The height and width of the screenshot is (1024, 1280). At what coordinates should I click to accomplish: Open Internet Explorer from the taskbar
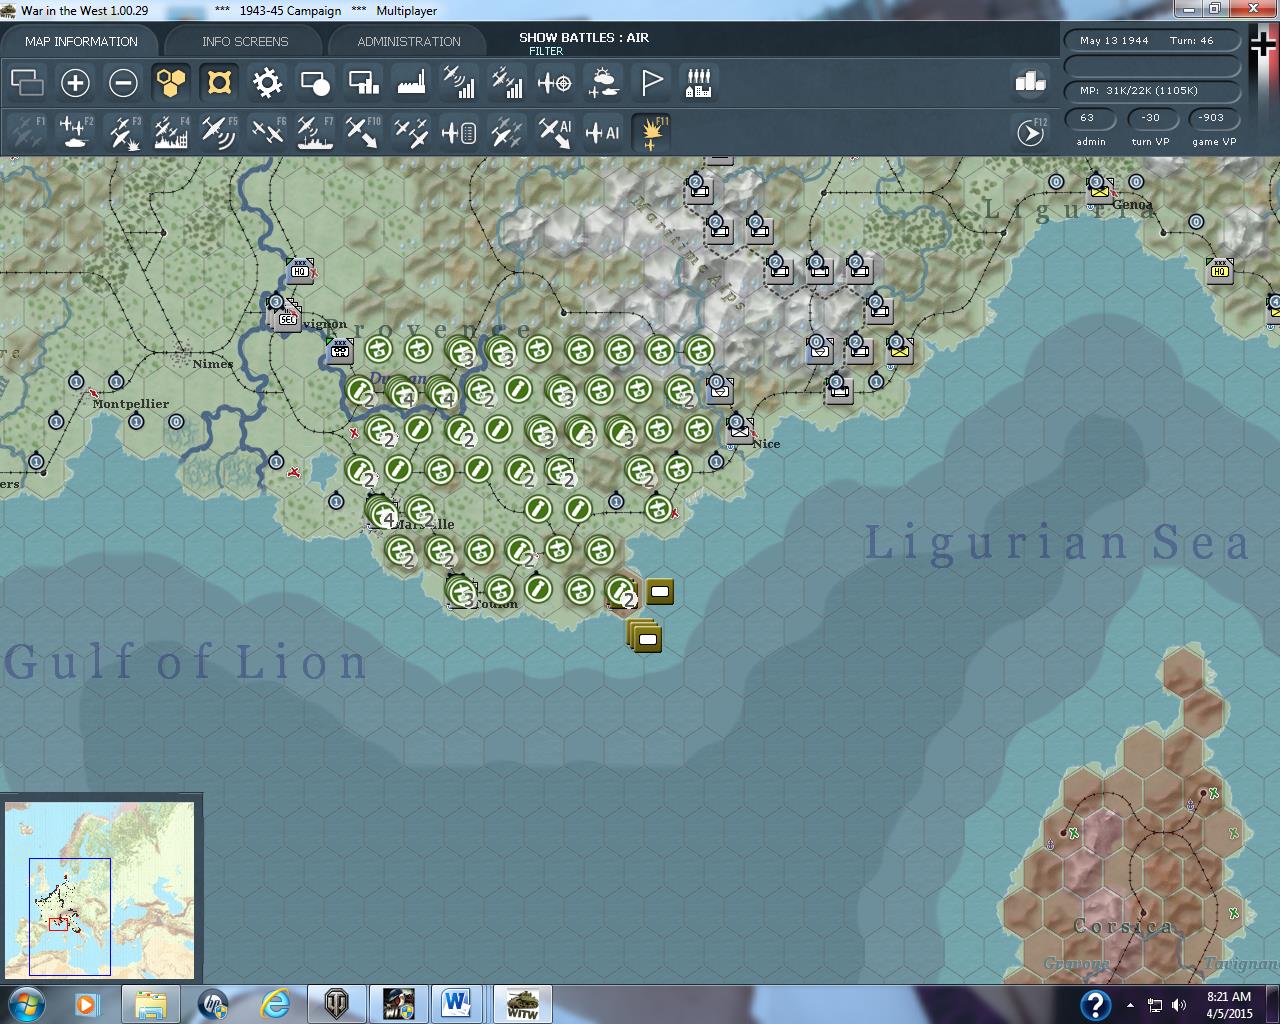pos(274,1004)
